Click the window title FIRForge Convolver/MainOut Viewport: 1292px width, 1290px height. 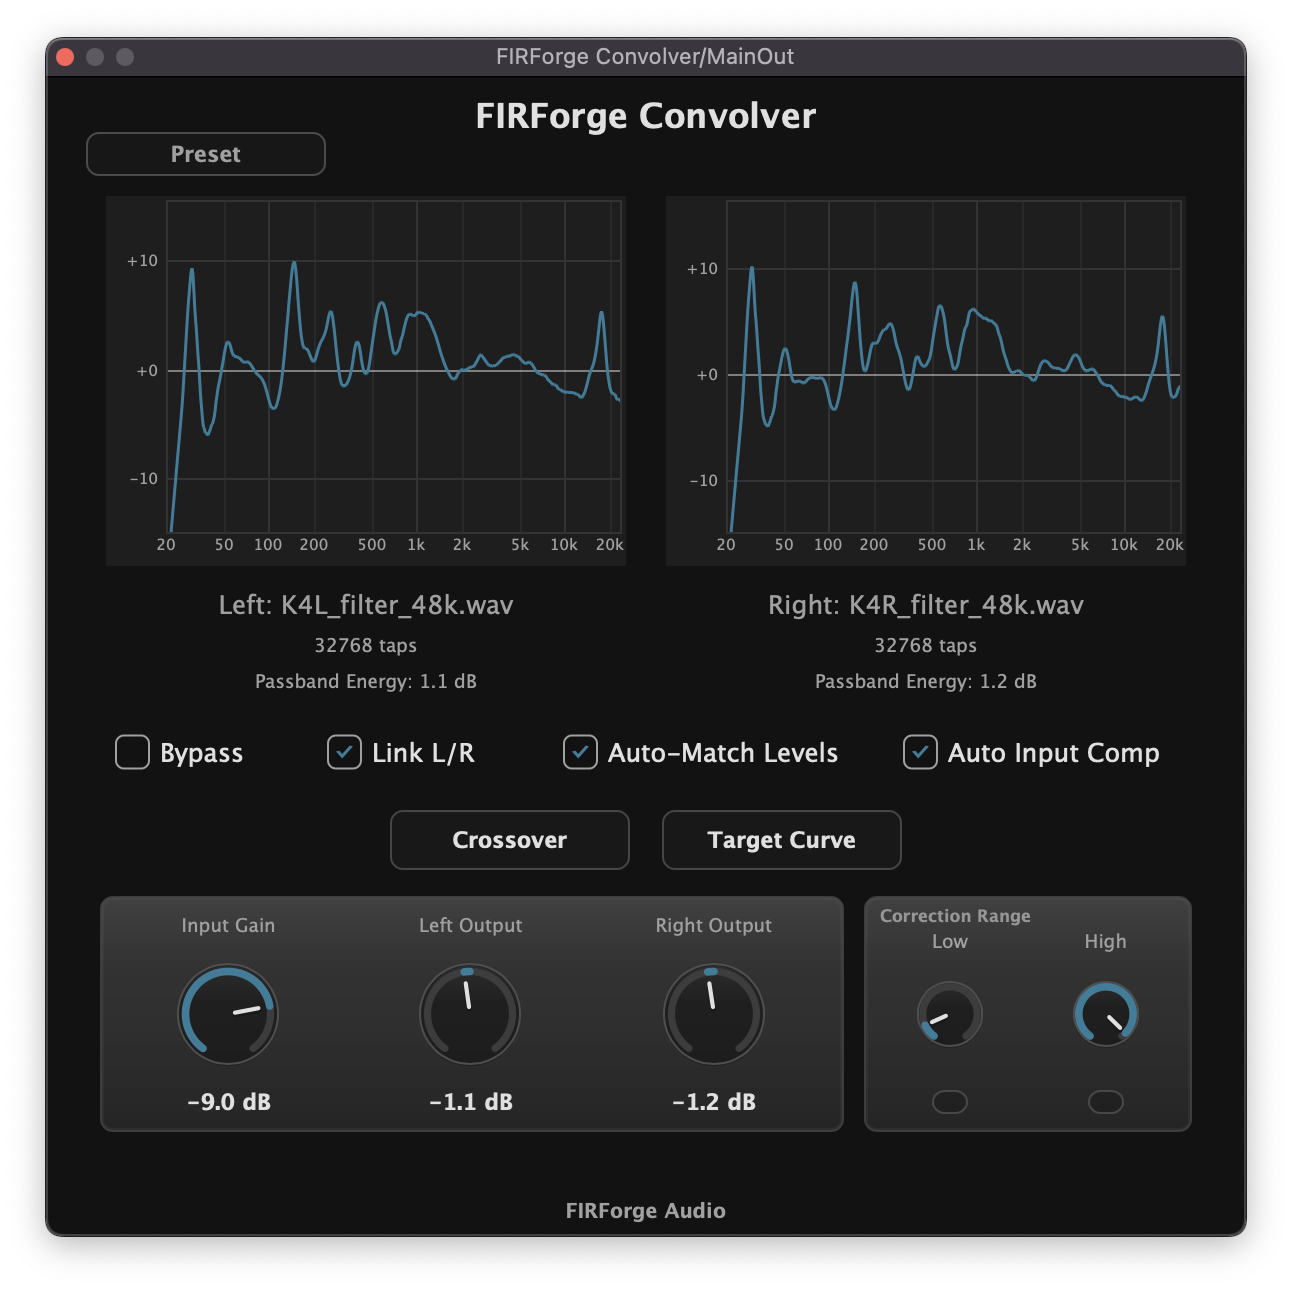pos(645,57)
